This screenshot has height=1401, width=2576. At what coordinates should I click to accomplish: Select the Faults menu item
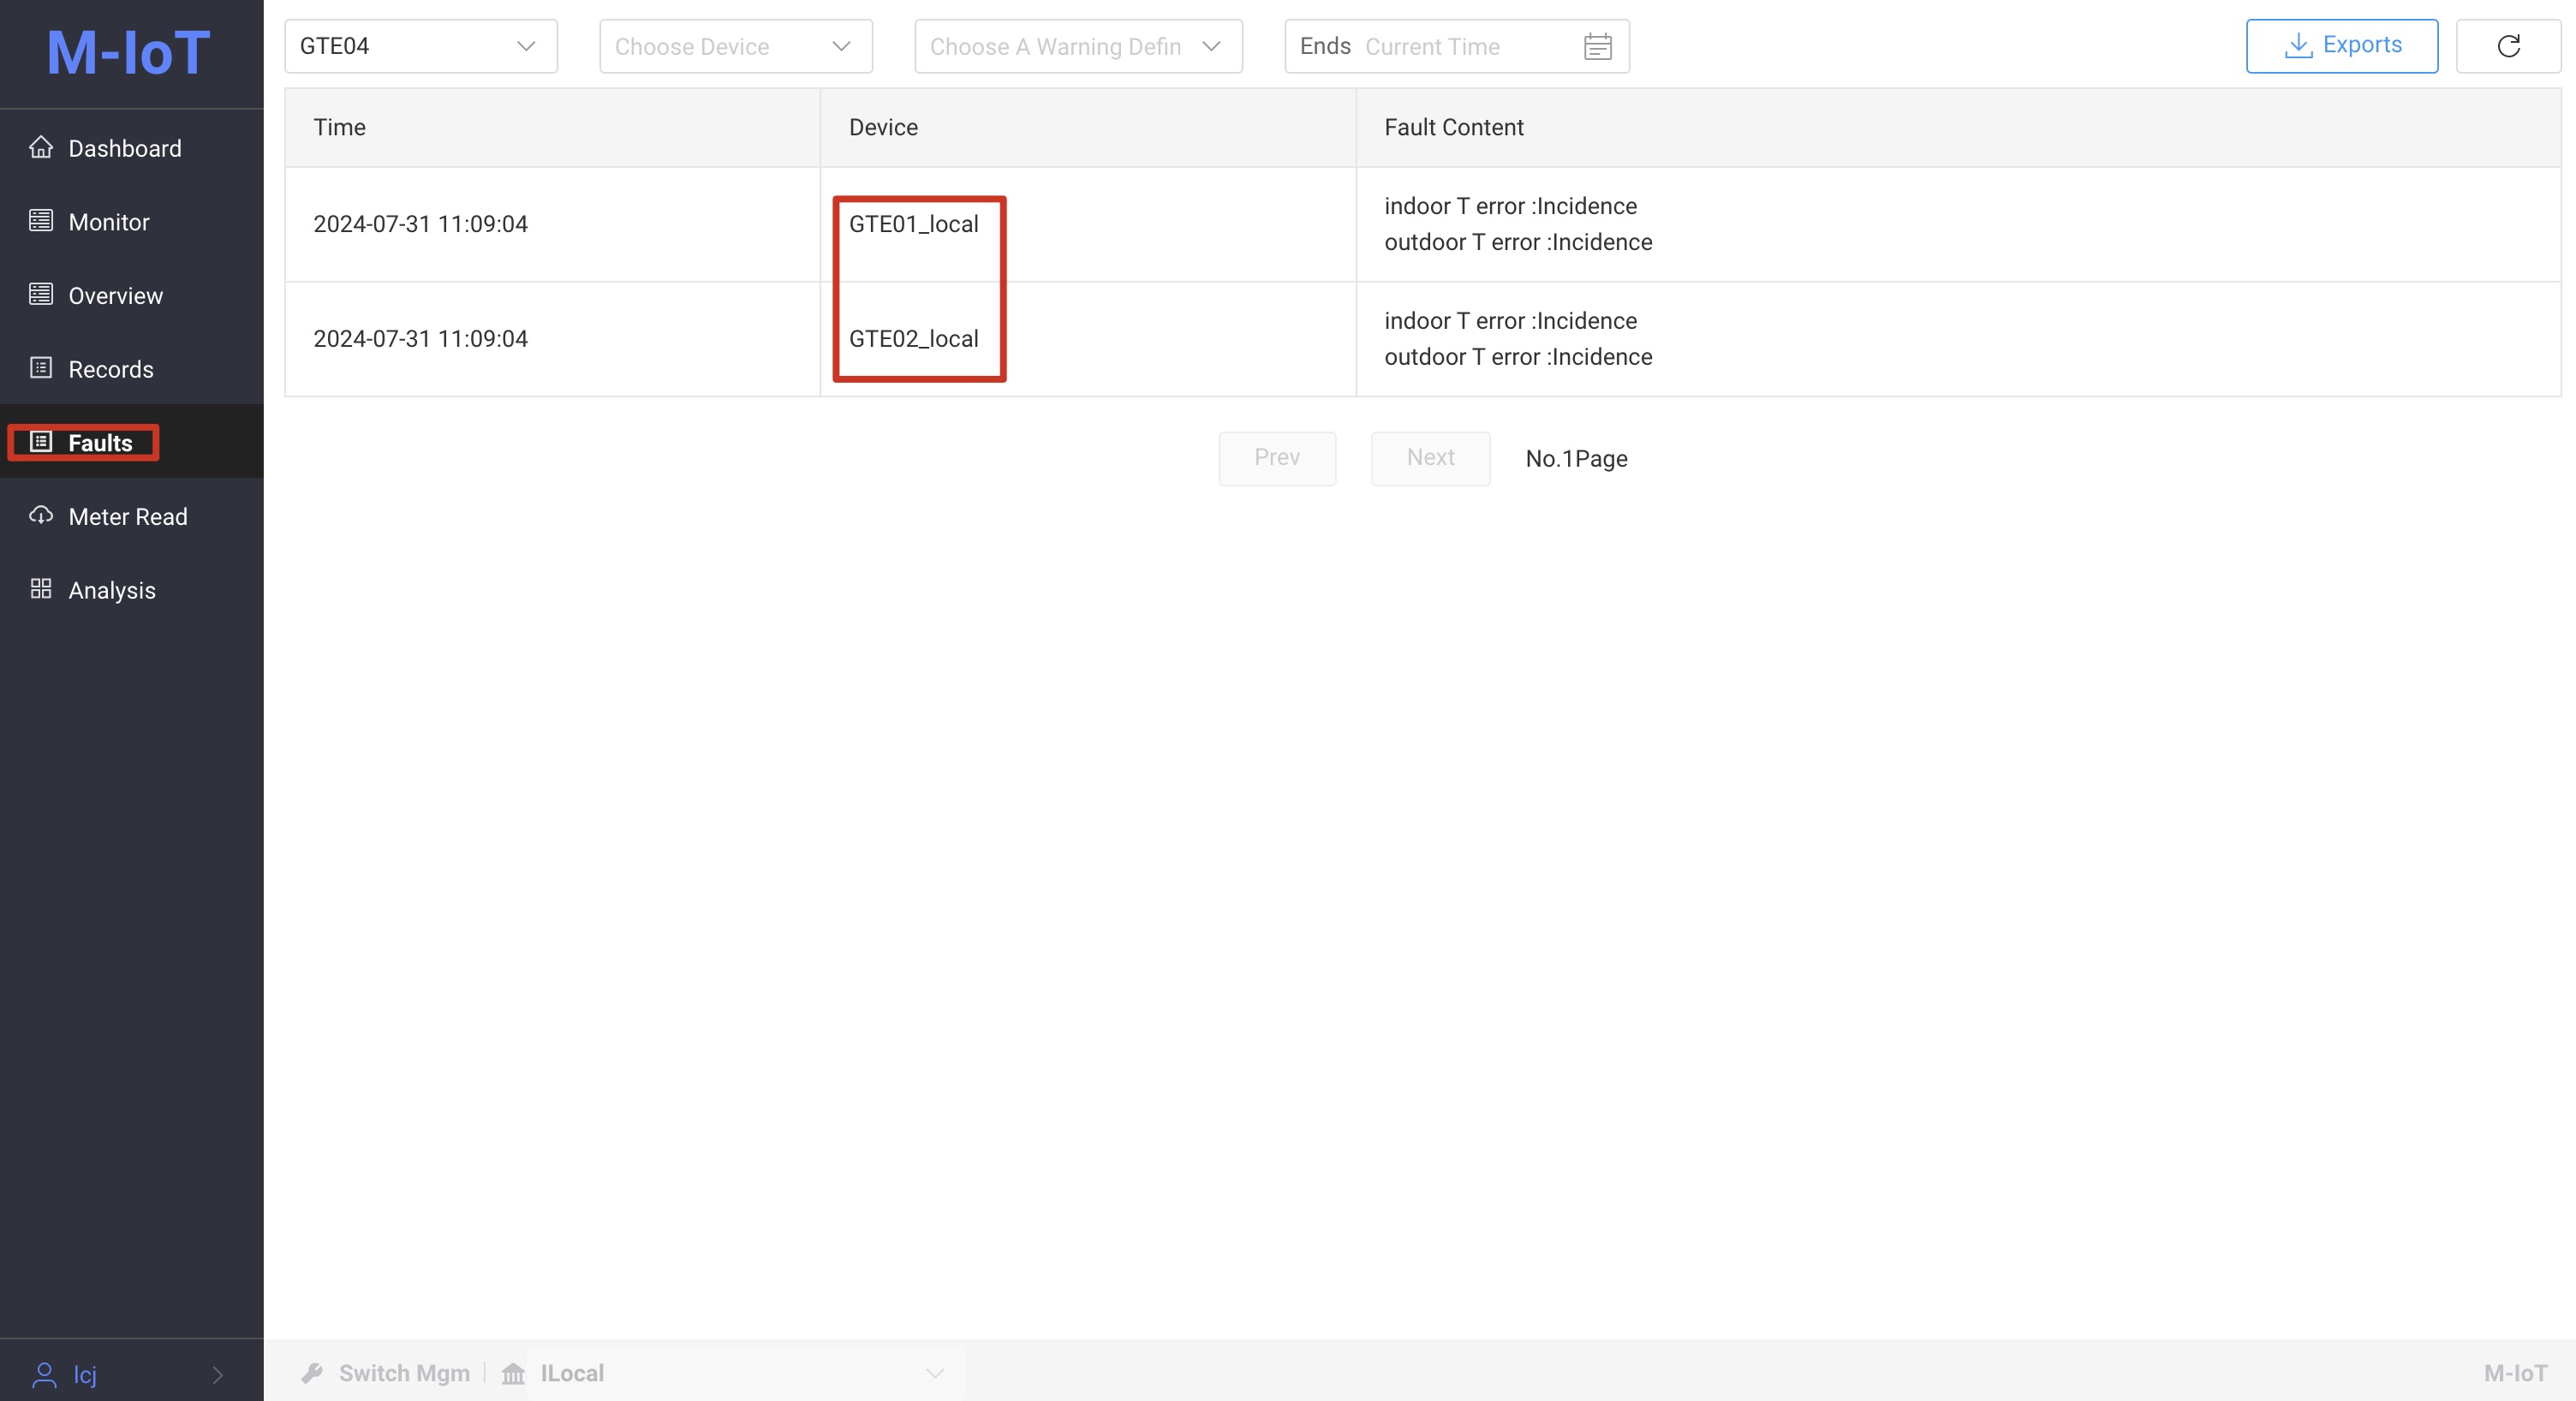coord(132,442)
